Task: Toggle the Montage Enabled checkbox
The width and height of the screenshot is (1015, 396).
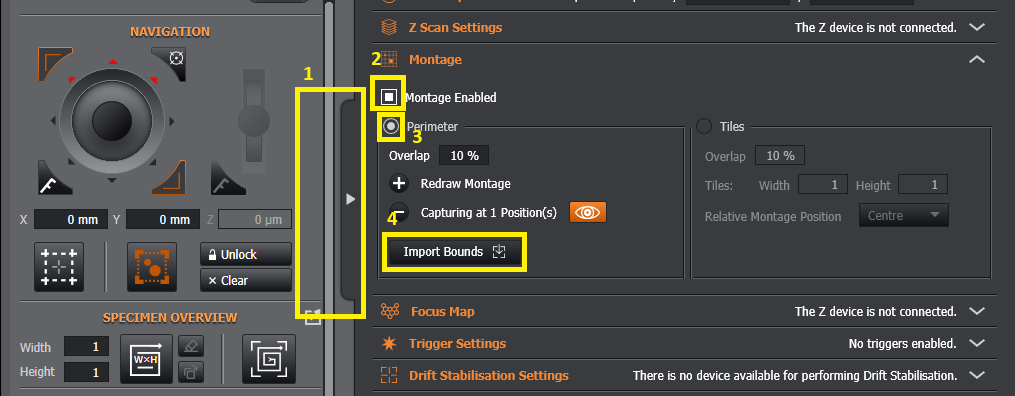Action: click(x=389, y=97)
